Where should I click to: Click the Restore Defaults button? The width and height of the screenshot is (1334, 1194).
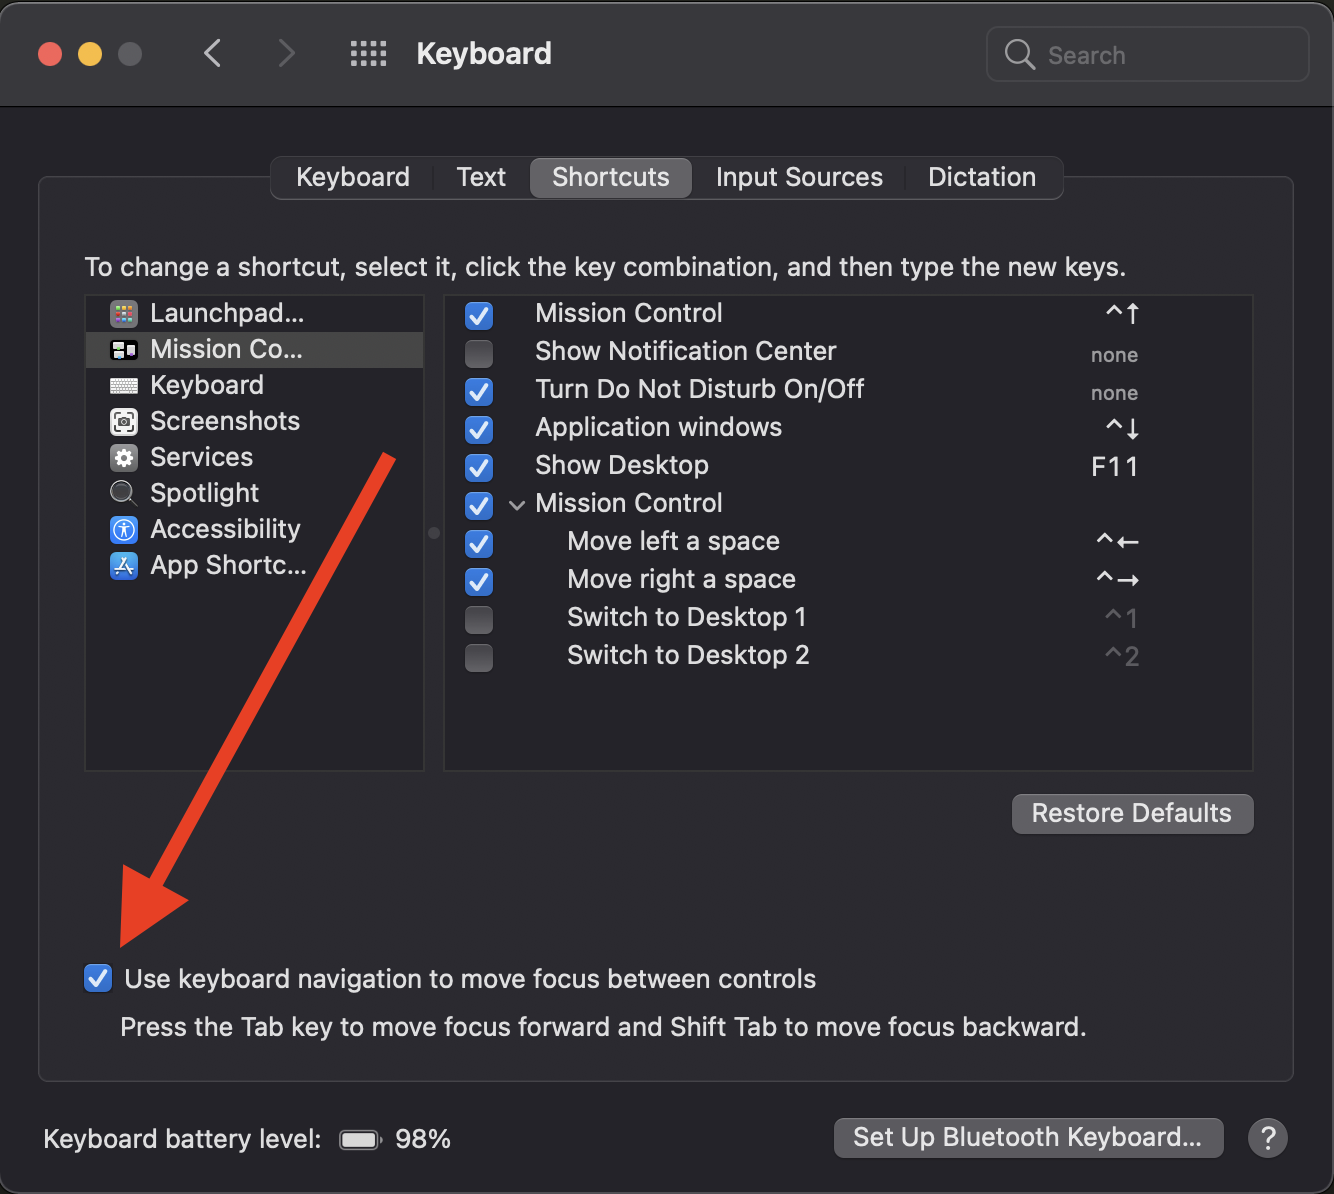pos(1131,813)
